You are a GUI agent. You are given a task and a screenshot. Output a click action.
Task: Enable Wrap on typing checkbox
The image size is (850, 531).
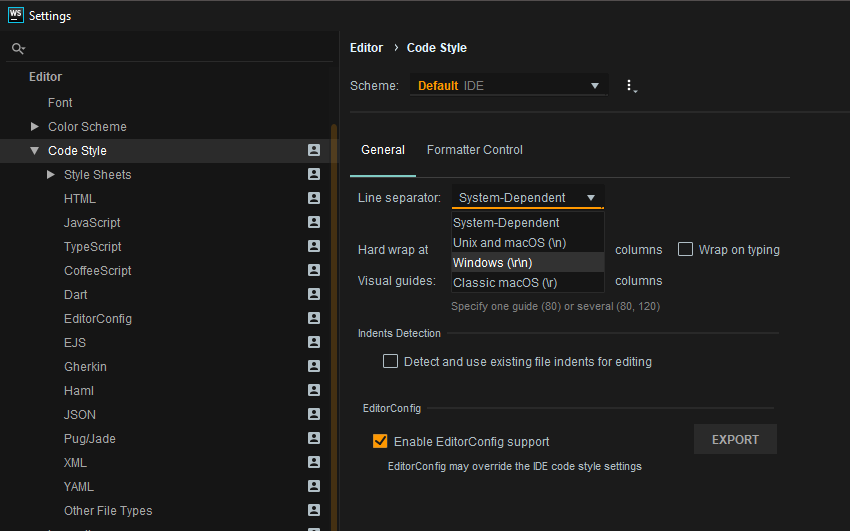point(686,250)
